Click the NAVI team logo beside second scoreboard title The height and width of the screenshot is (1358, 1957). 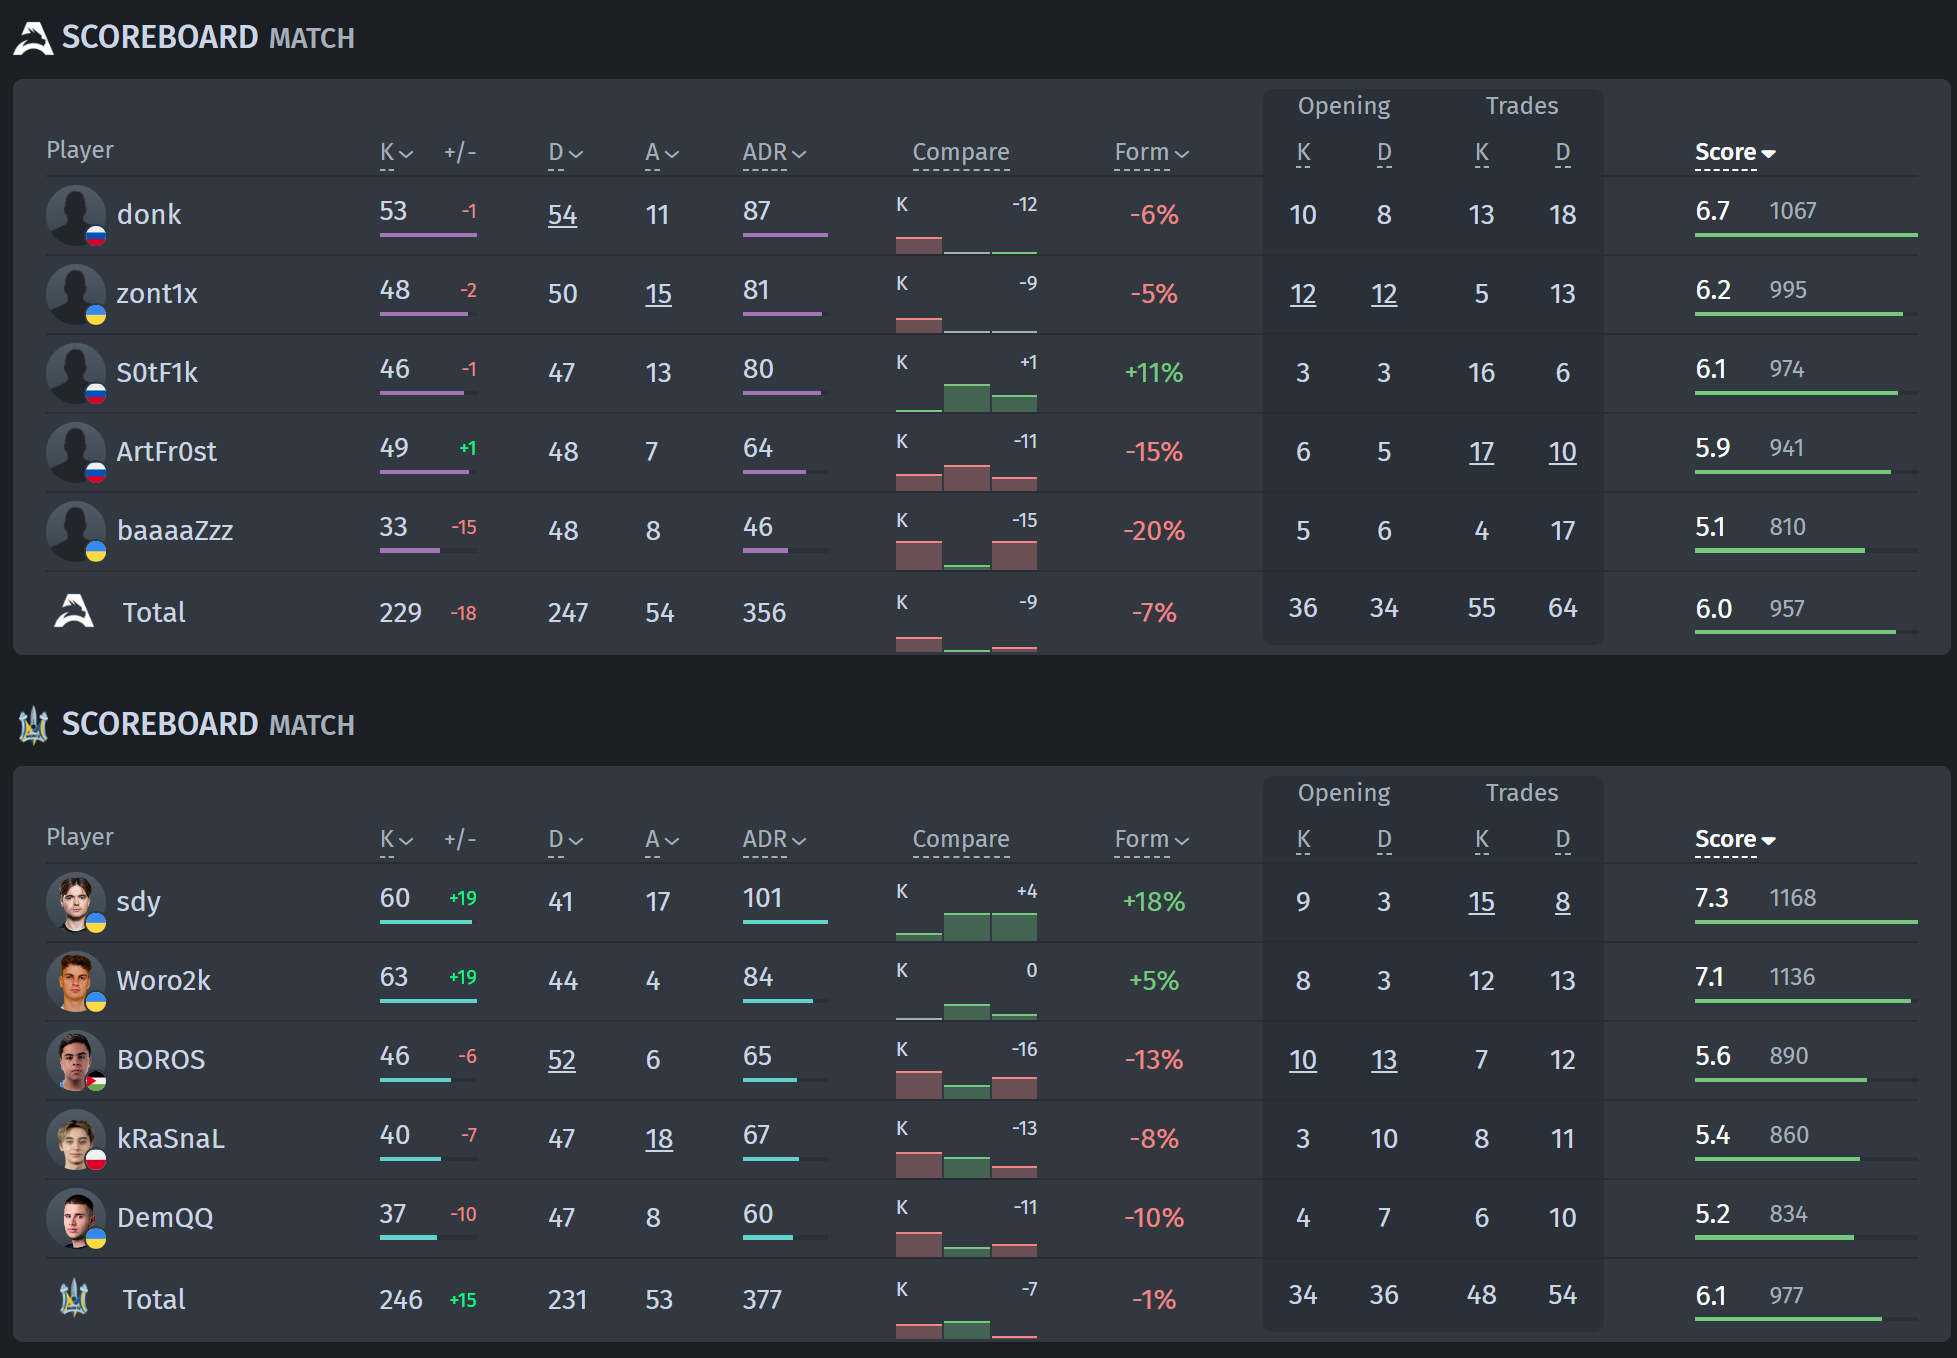[34, 725]
